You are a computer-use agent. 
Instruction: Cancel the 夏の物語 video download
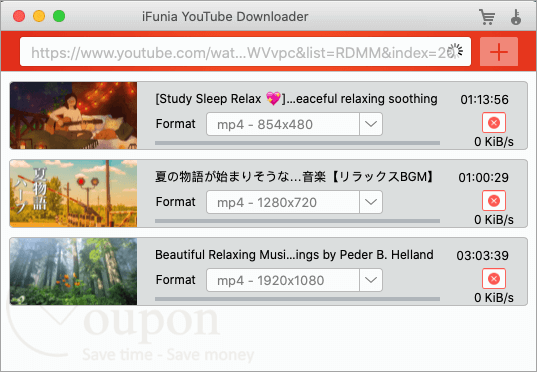pyautogui.click(x=494, y=200)
